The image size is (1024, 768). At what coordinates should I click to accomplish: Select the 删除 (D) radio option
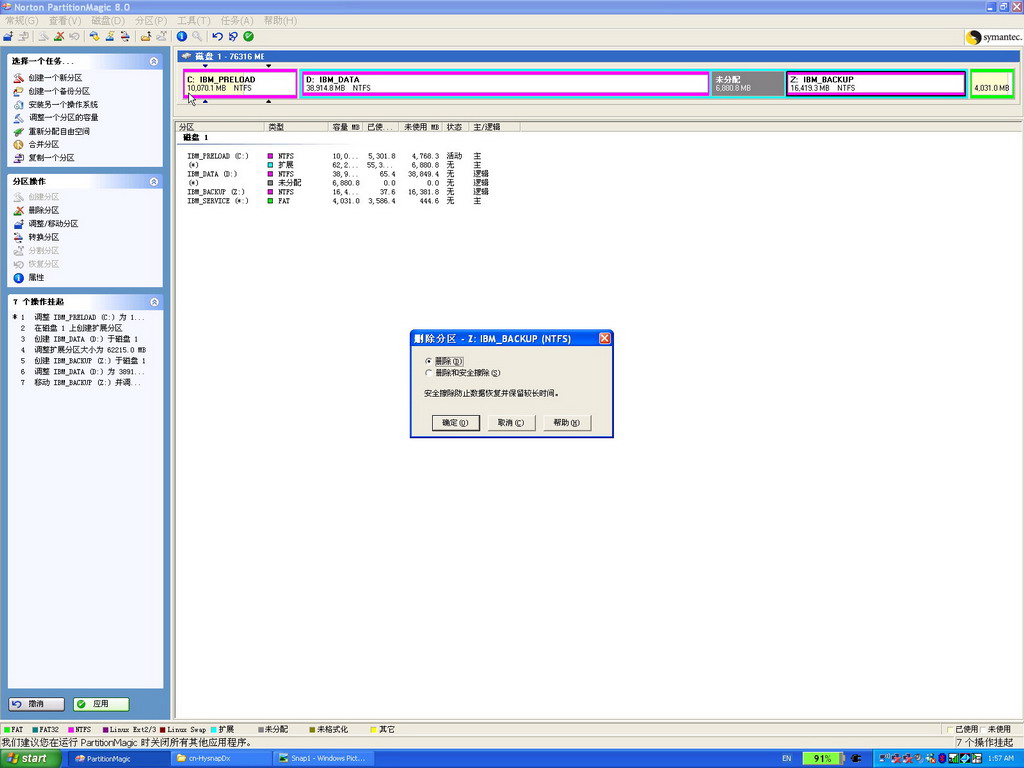click(429, 361)
